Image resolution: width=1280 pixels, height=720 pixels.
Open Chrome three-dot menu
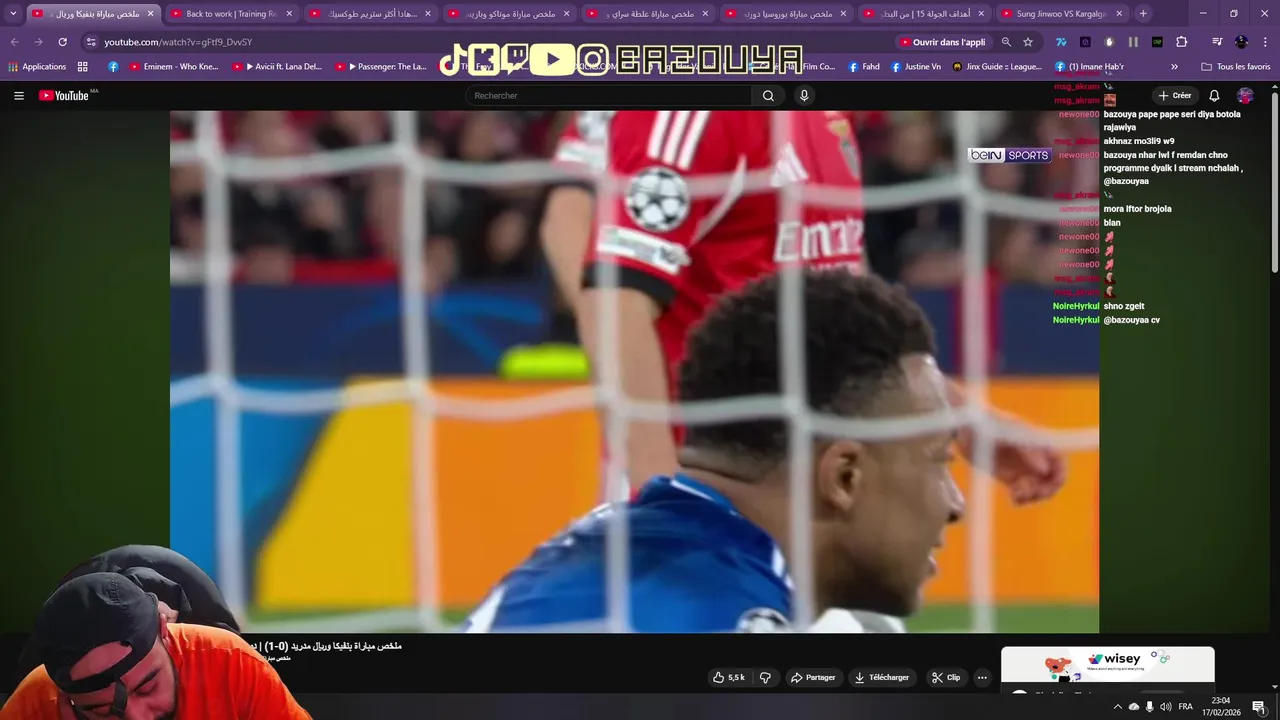pos(1265,42)
